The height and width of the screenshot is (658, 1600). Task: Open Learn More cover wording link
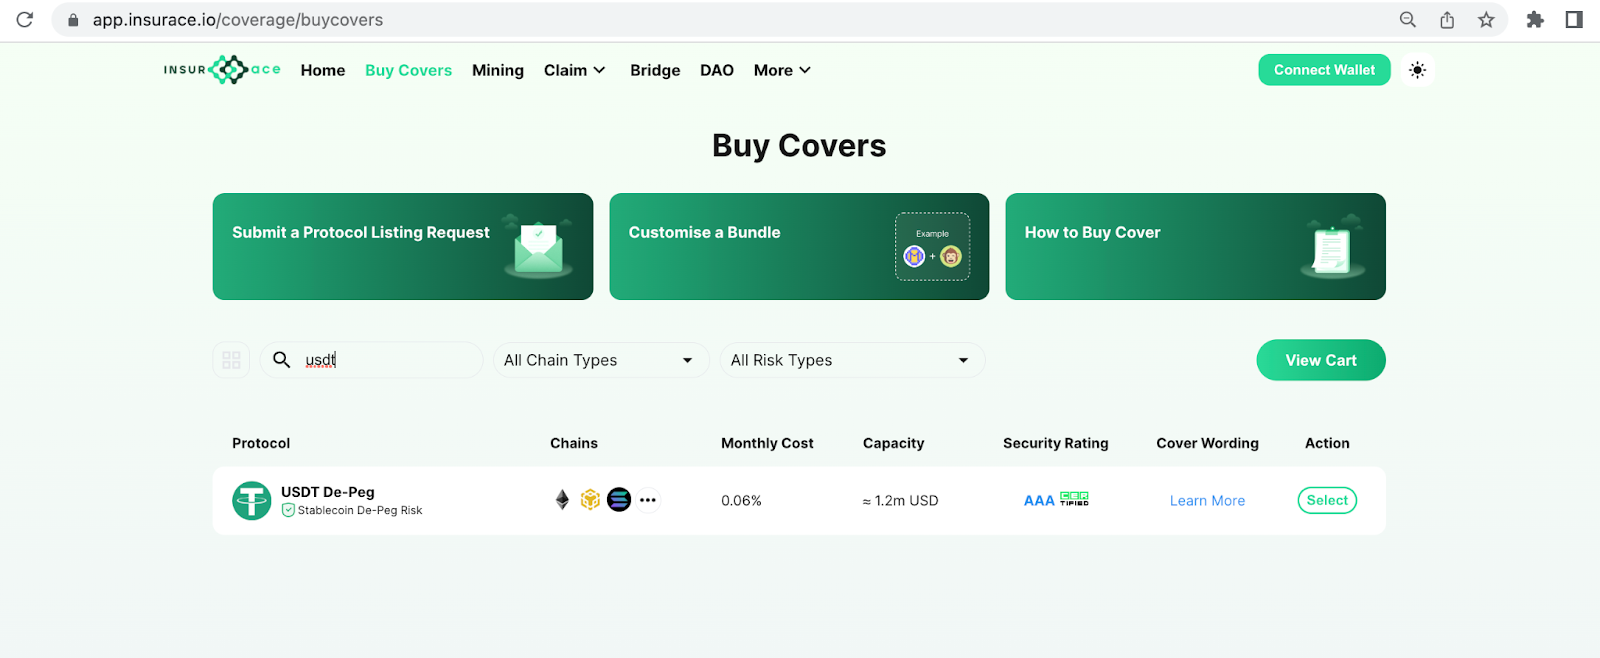1207,501
